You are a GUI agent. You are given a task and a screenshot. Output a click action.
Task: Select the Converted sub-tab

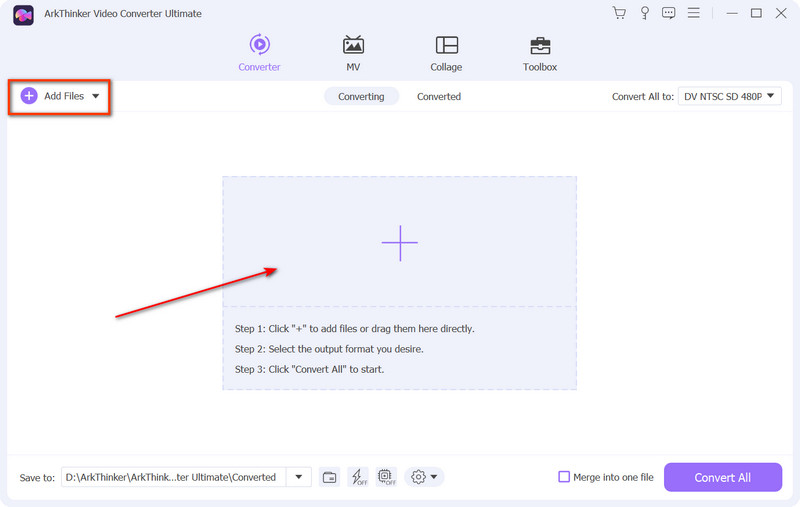pyautogui.click(x=439, y=96)
